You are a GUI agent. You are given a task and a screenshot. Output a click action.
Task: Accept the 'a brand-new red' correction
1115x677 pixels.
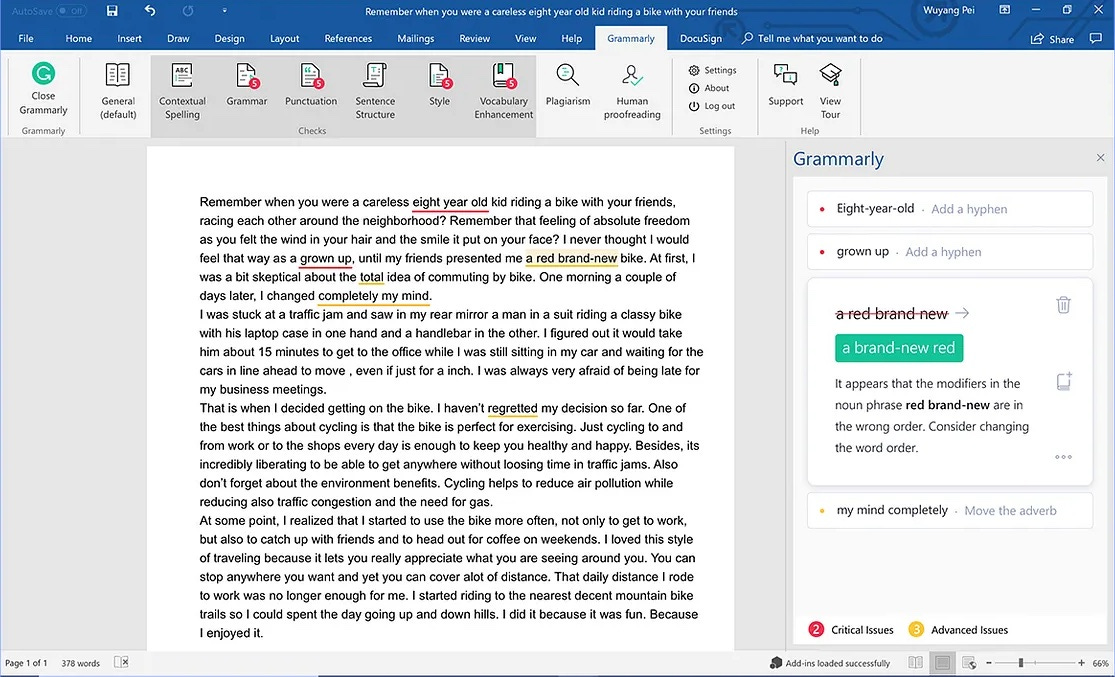click(899, 348)
